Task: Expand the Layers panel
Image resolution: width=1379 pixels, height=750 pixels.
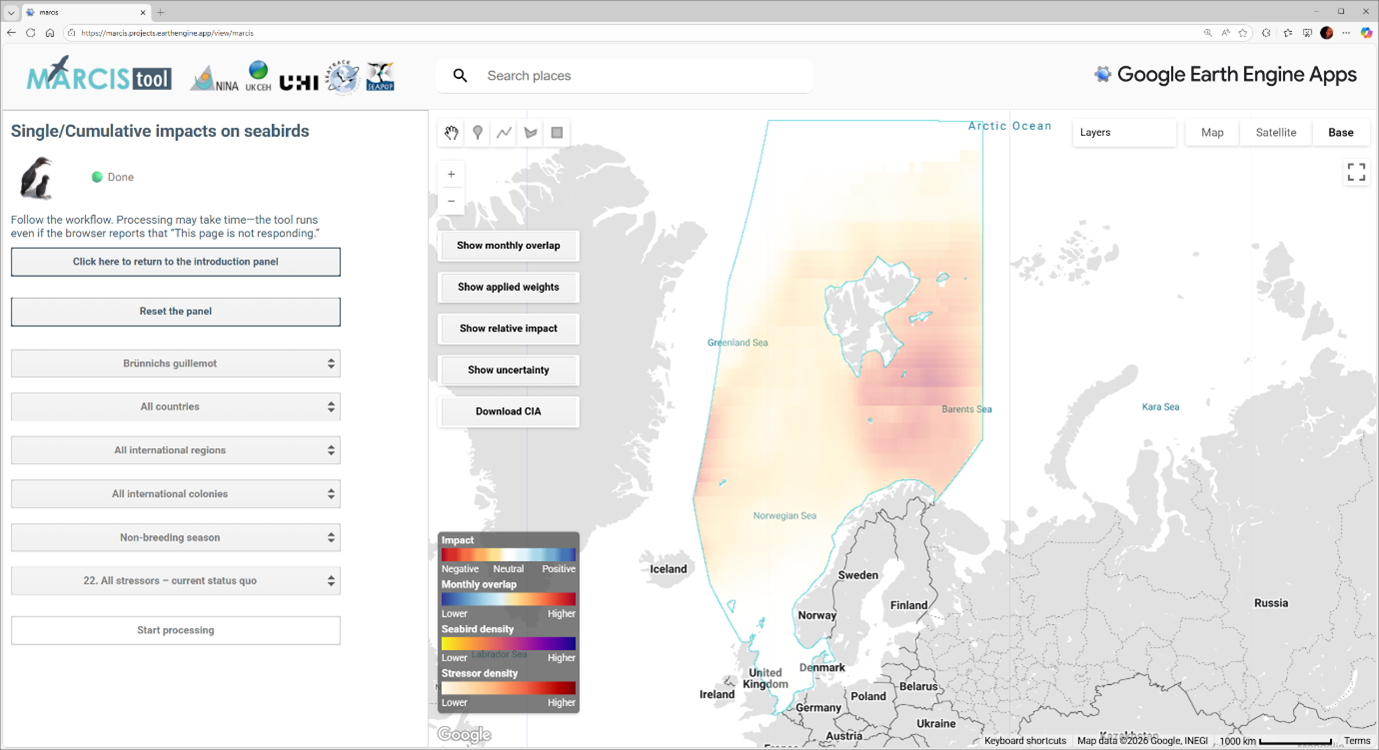Action: pos(1124,133)
